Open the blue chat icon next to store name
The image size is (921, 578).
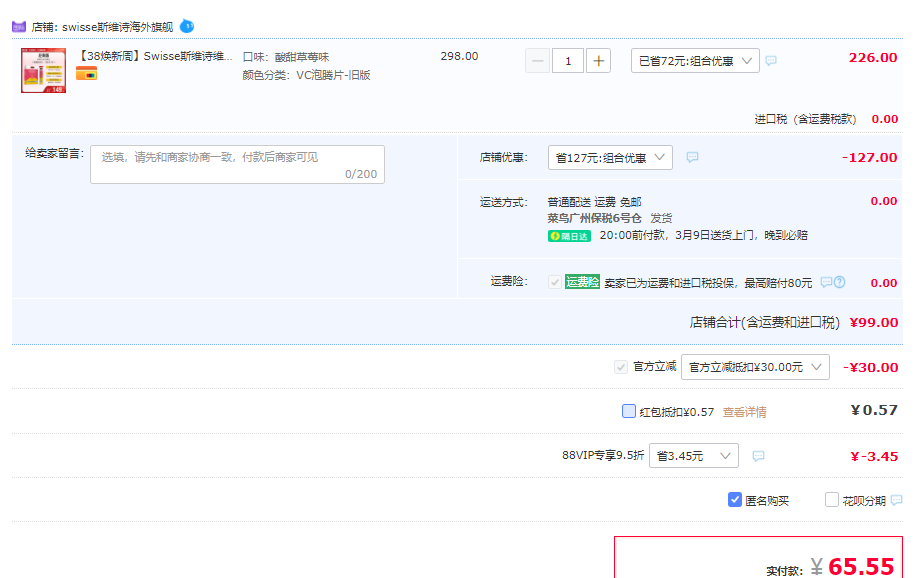click(x=187, y=26)
